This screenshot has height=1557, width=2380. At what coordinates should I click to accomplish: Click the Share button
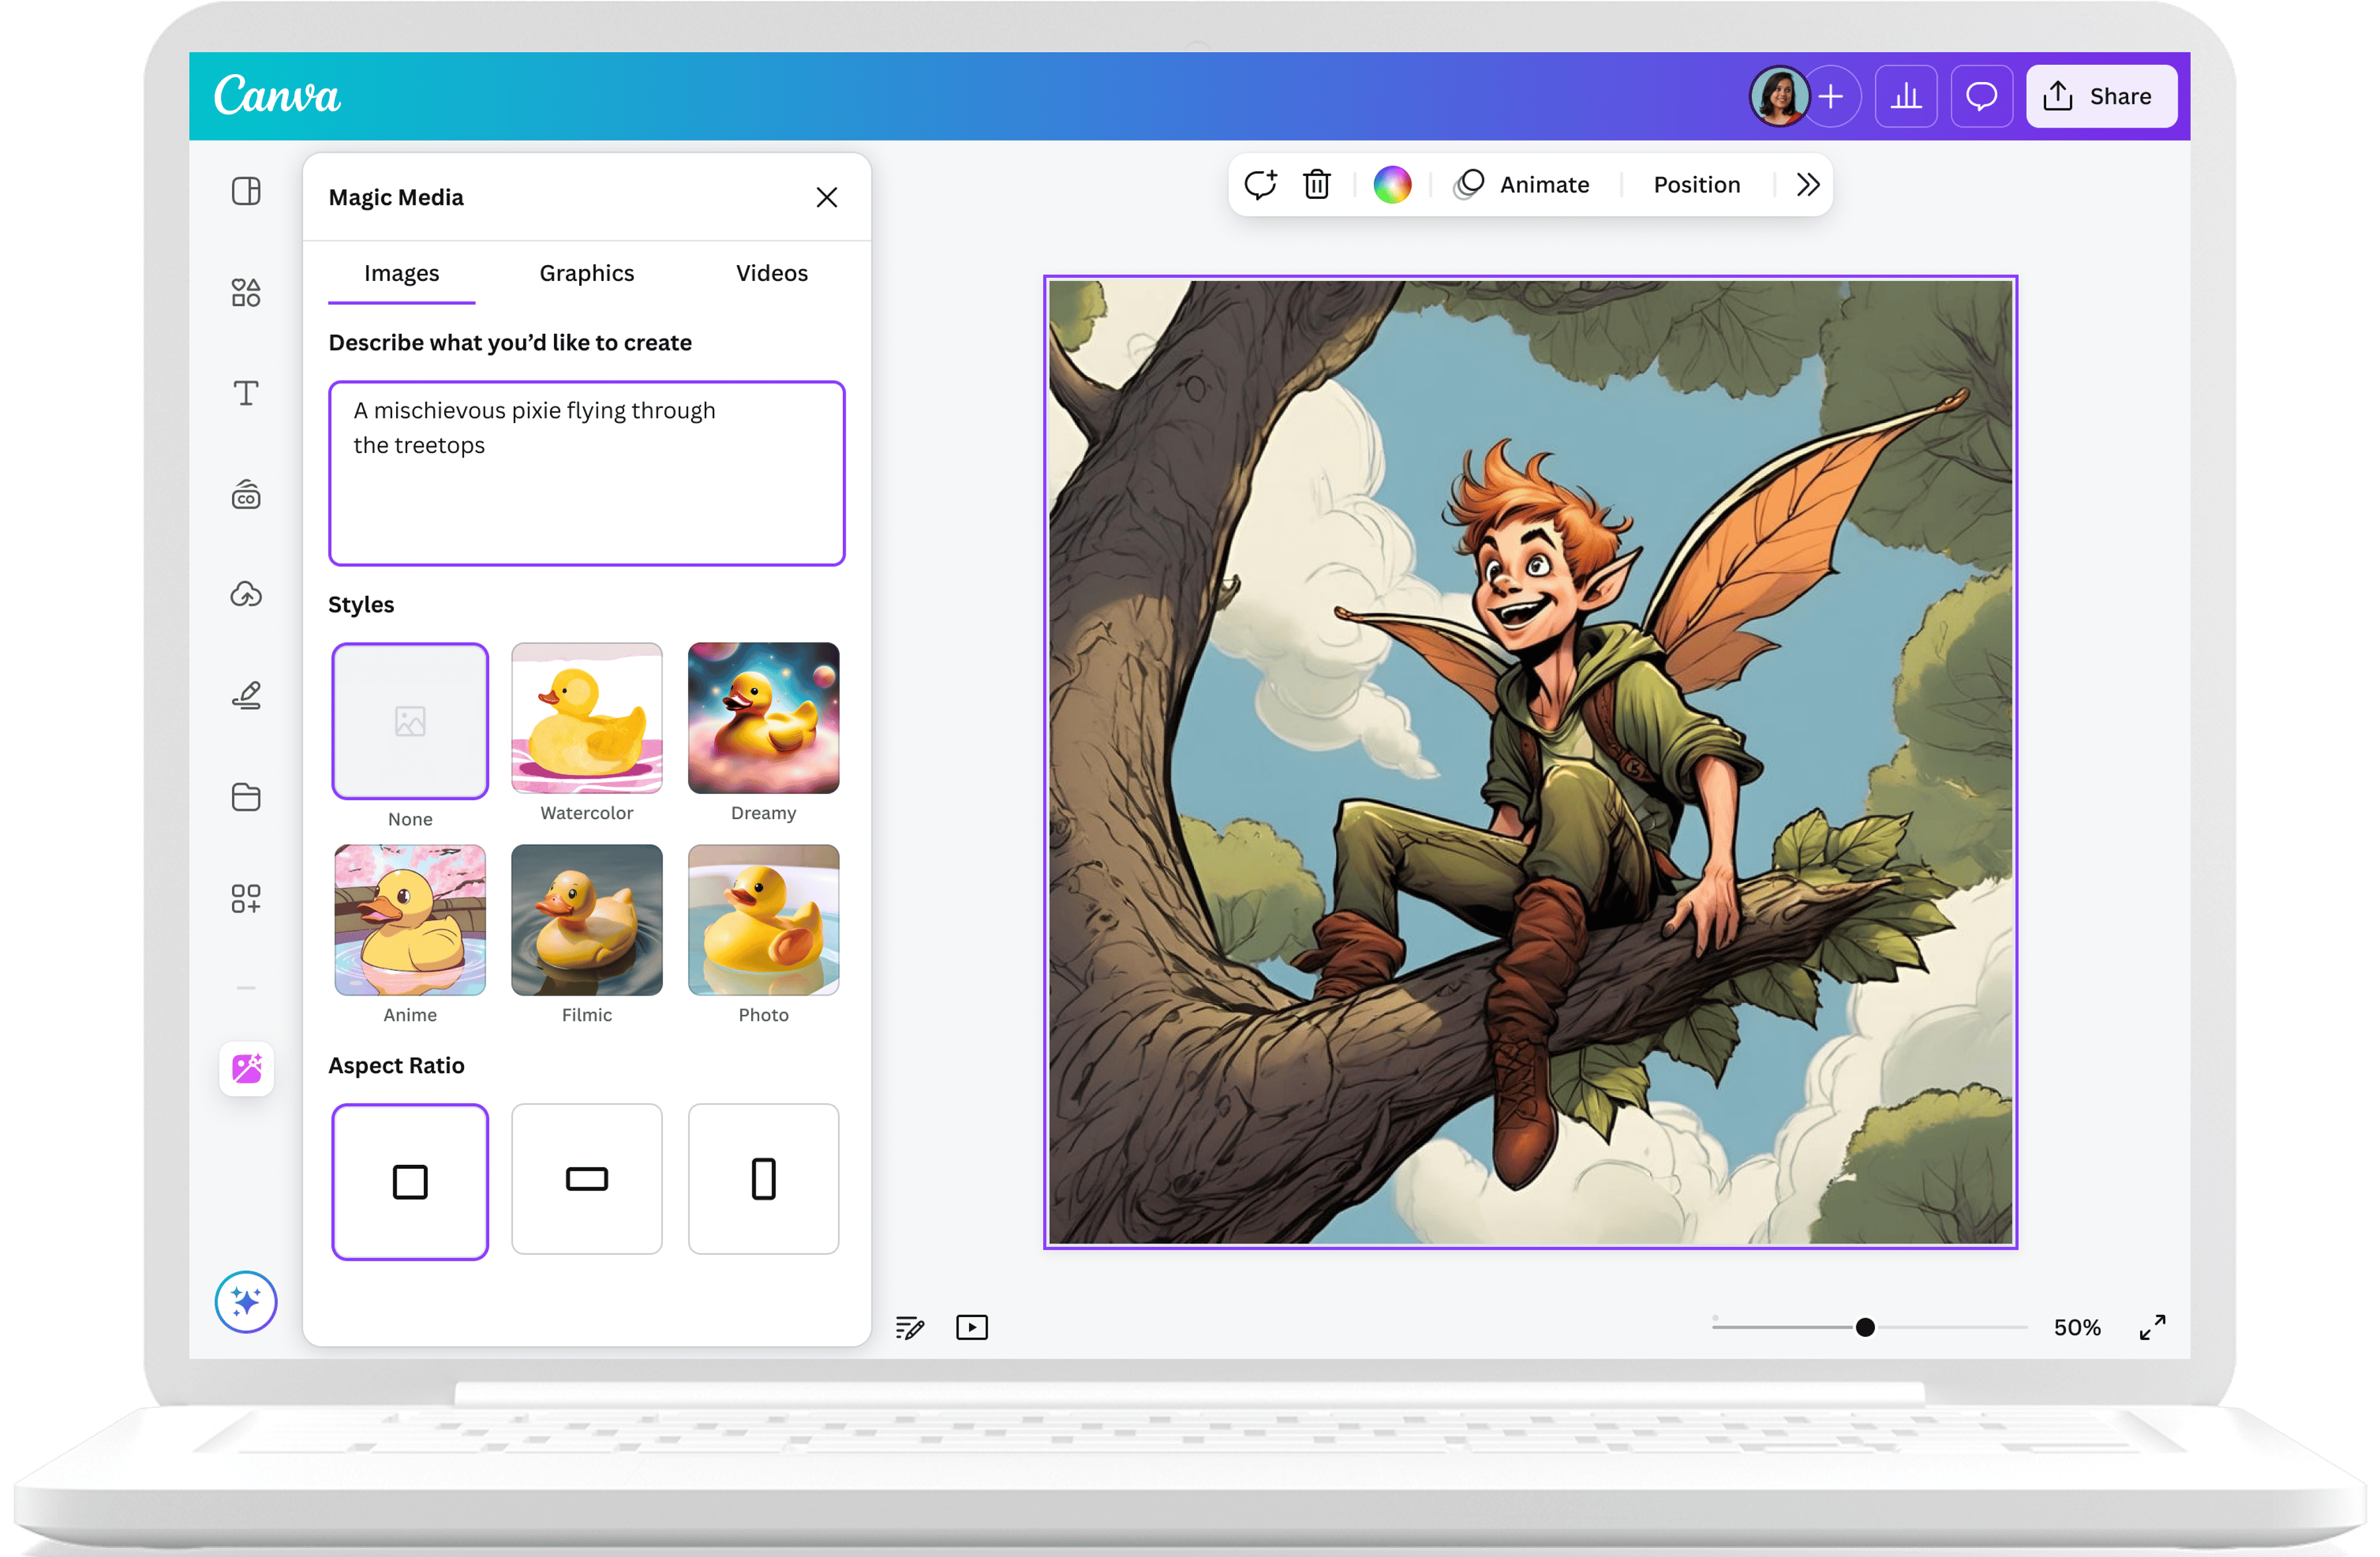(x=2101, y=96)
